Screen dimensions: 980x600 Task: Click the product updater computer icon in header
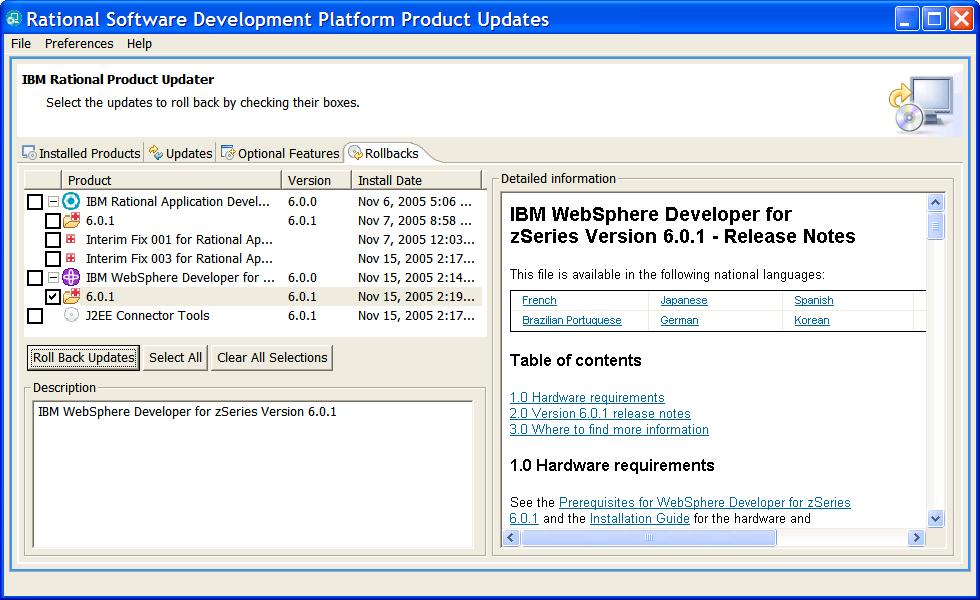919,106
